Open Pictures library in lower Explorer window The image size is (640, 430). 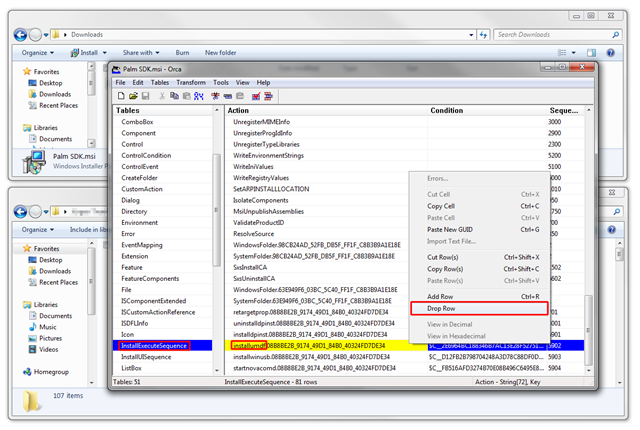coord(50,338)
